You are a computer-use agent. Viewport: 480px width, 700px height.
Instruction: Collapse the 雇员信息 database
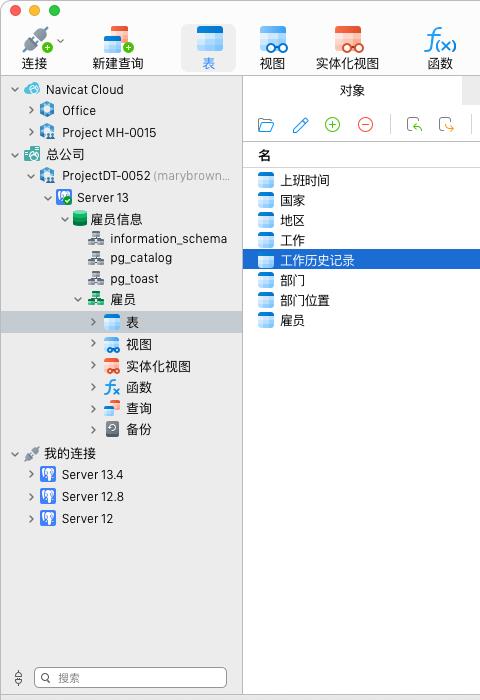coord(65,220)
